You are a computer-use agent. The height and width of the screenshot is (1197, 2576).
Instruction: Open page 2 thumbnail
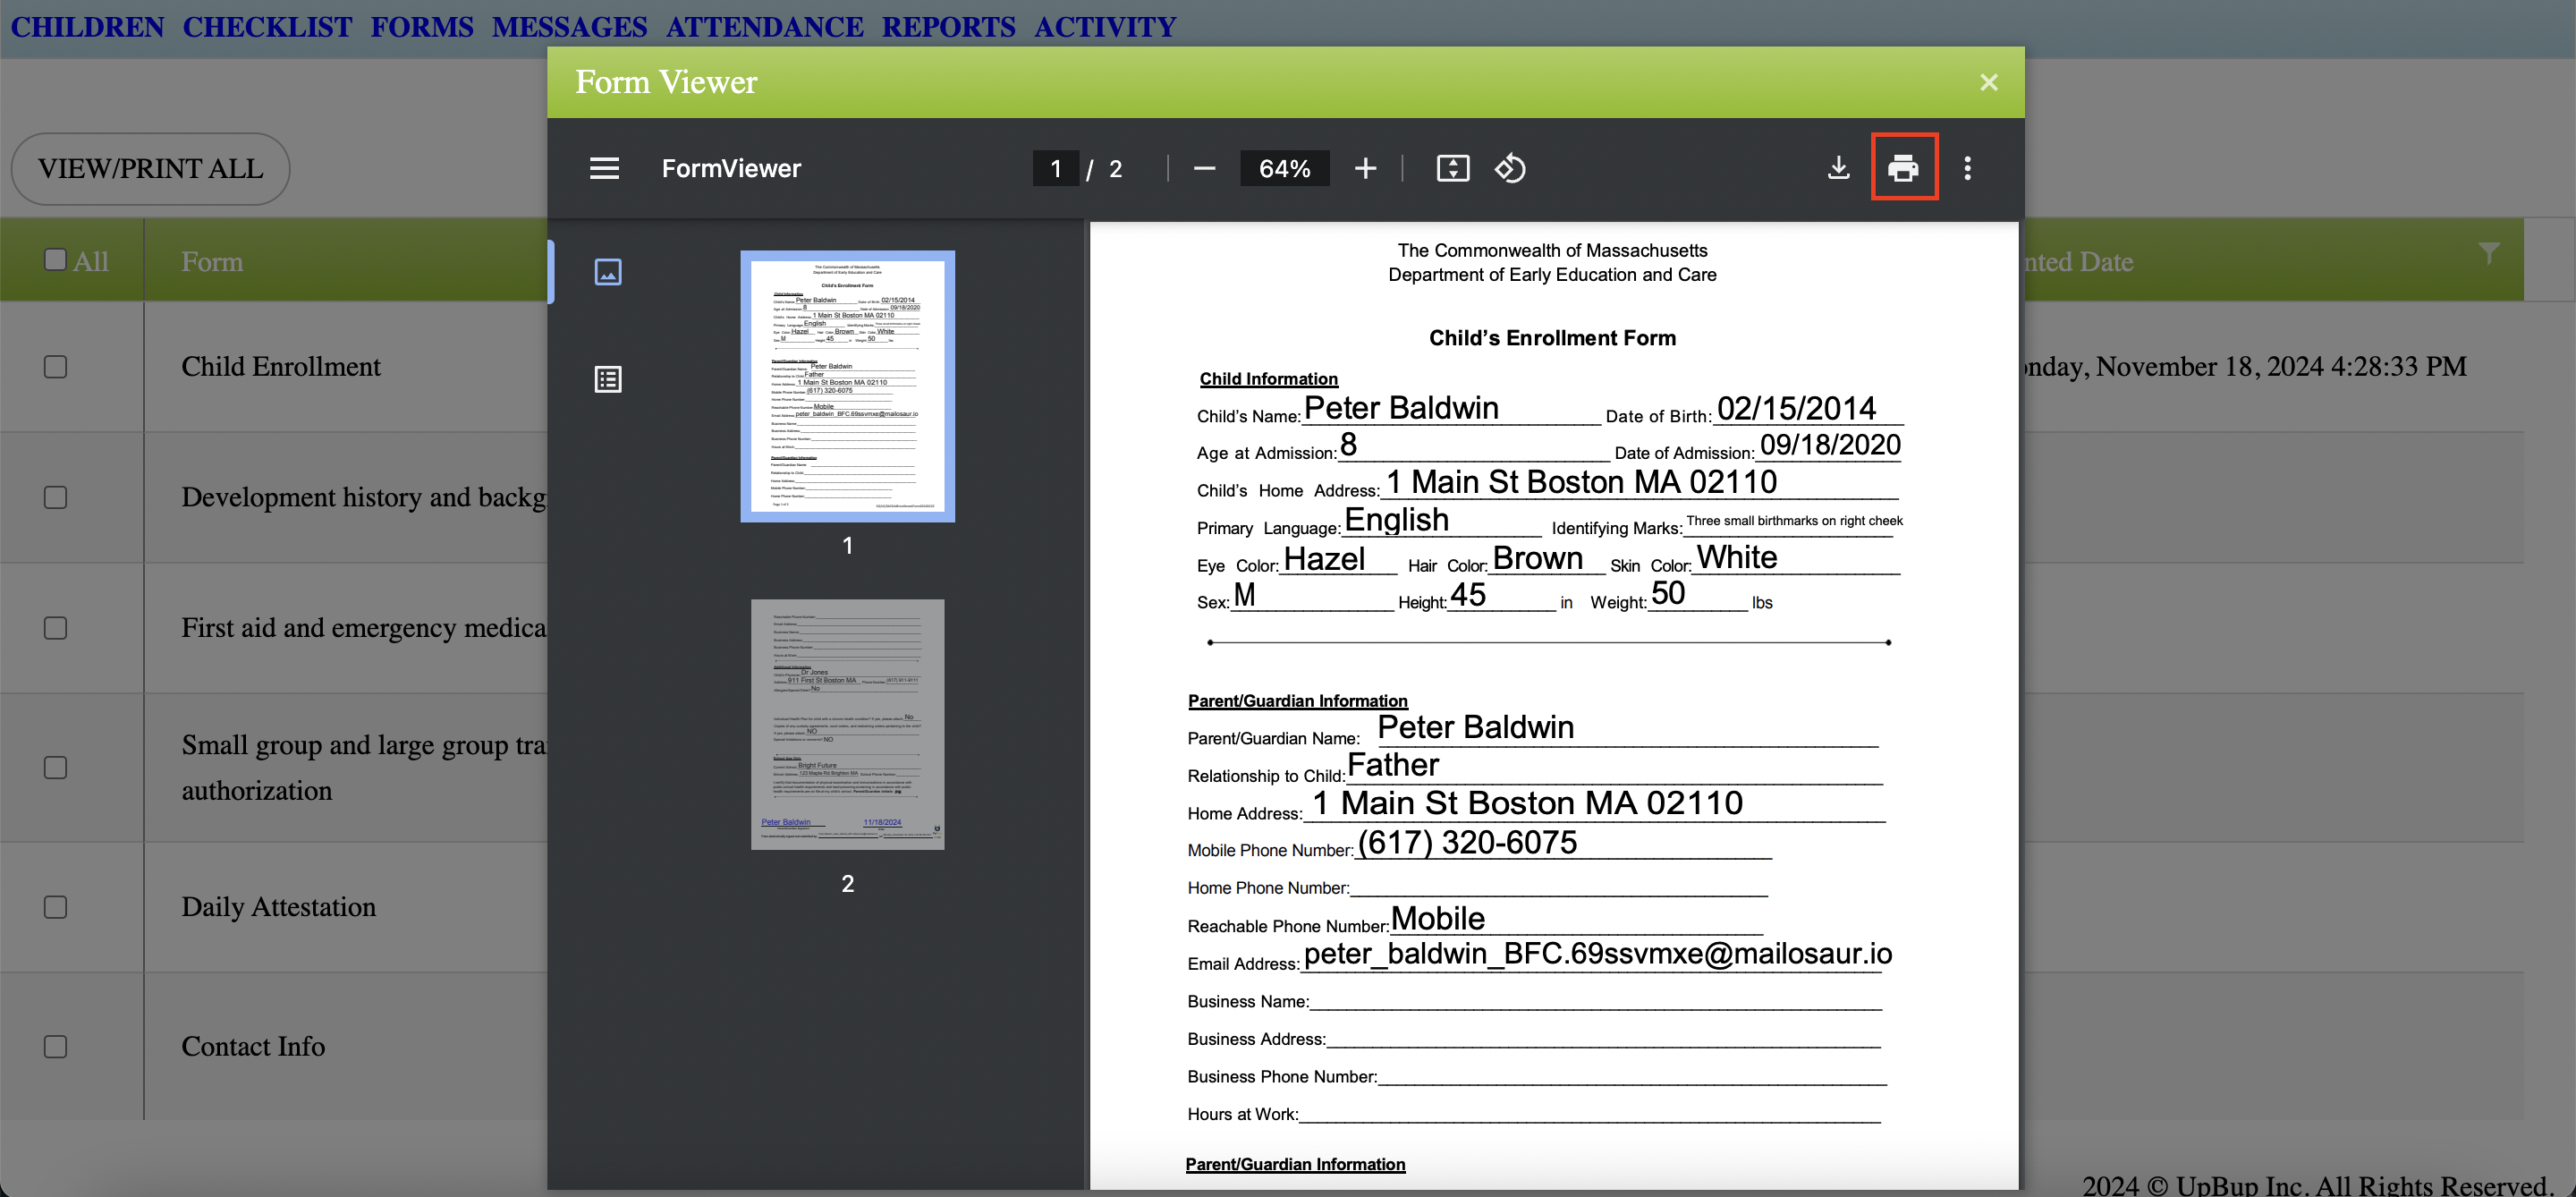847,724
